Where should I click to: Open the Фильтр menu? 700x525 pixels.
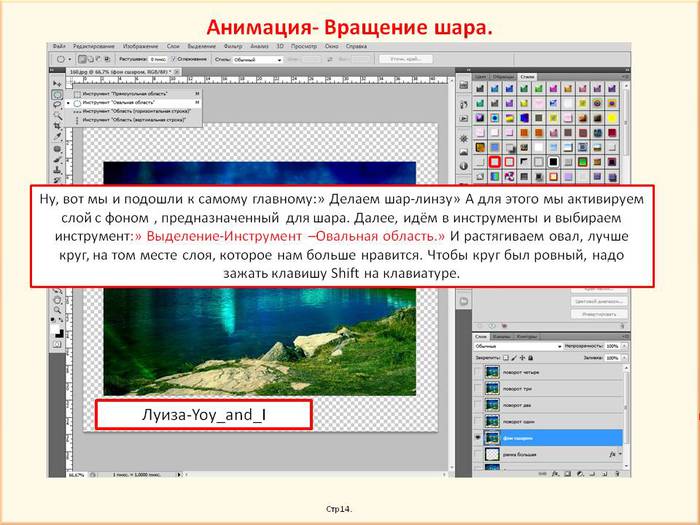click(233, 46)
